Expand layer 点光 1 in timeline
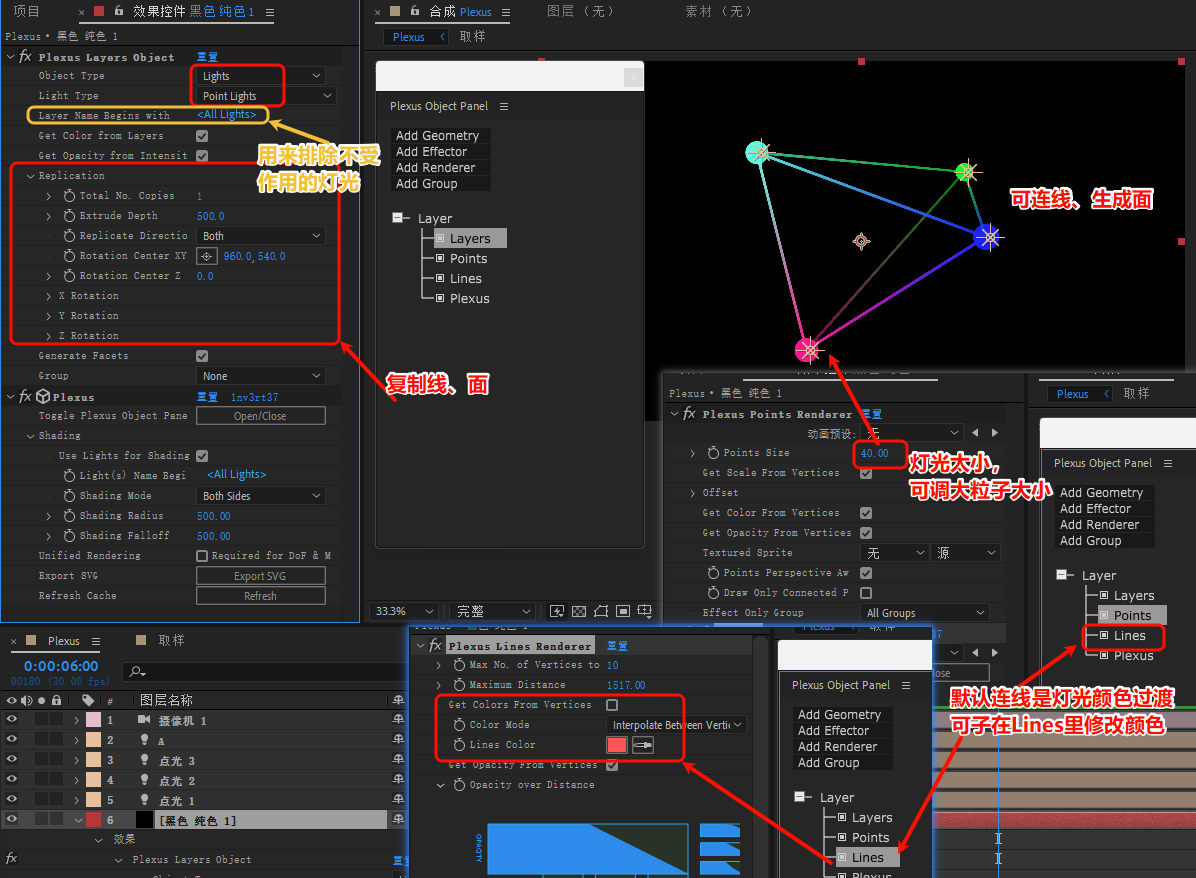Screen dimensions: 1196x878 (x=76, y=800)
